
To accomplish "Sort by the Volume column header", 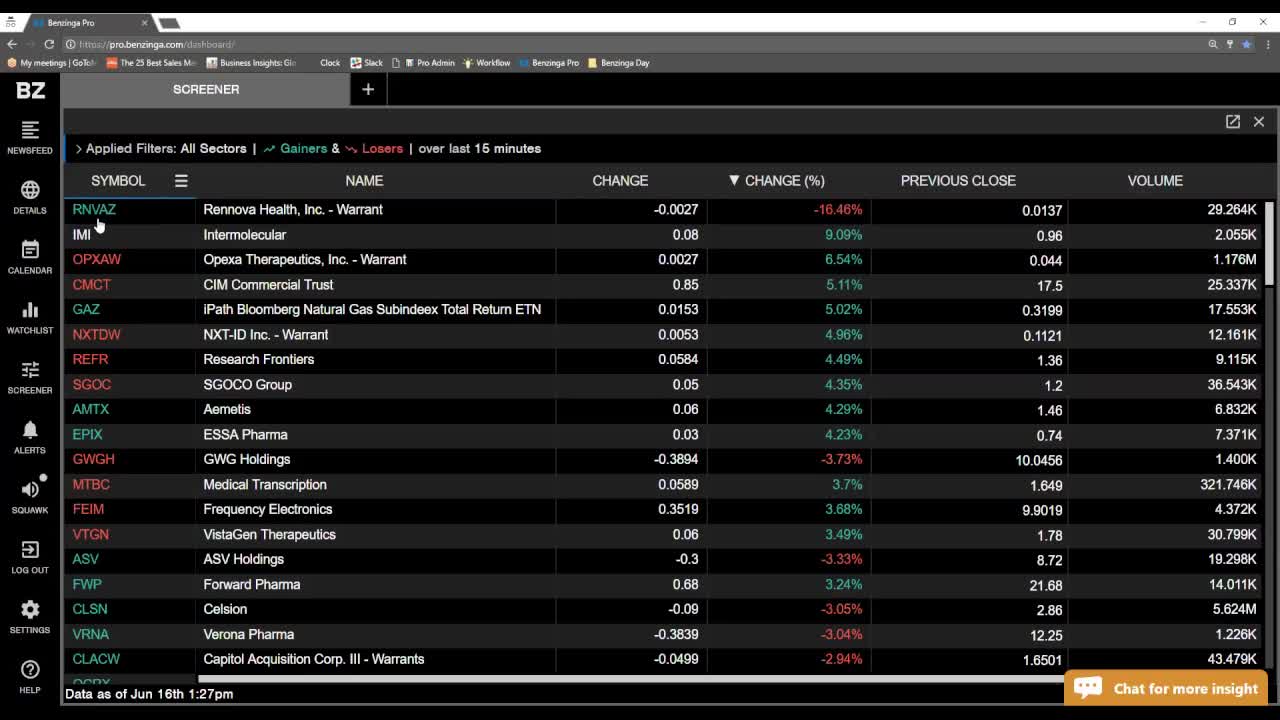I will pos(1155,181).
